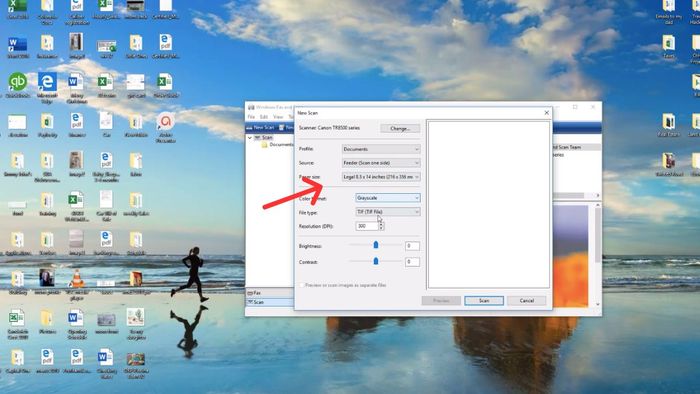700x394 pixels.
Task: Open the File type dropdown showing TIF
Action: click(388, 212)
